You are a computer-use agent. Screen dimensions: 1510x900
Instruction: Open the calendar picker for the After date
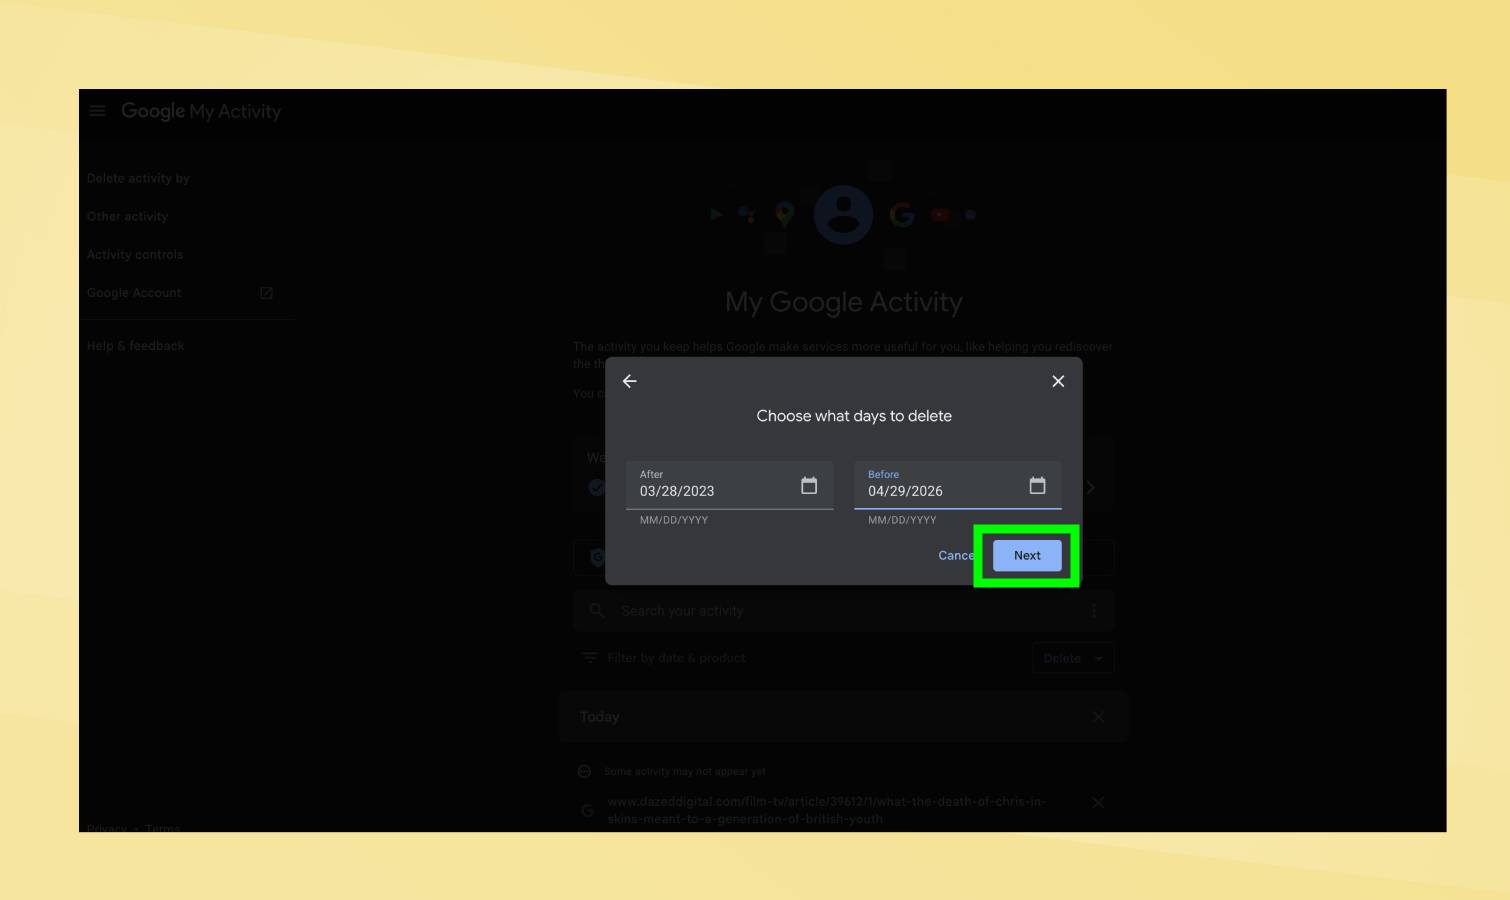click(809, 485)
